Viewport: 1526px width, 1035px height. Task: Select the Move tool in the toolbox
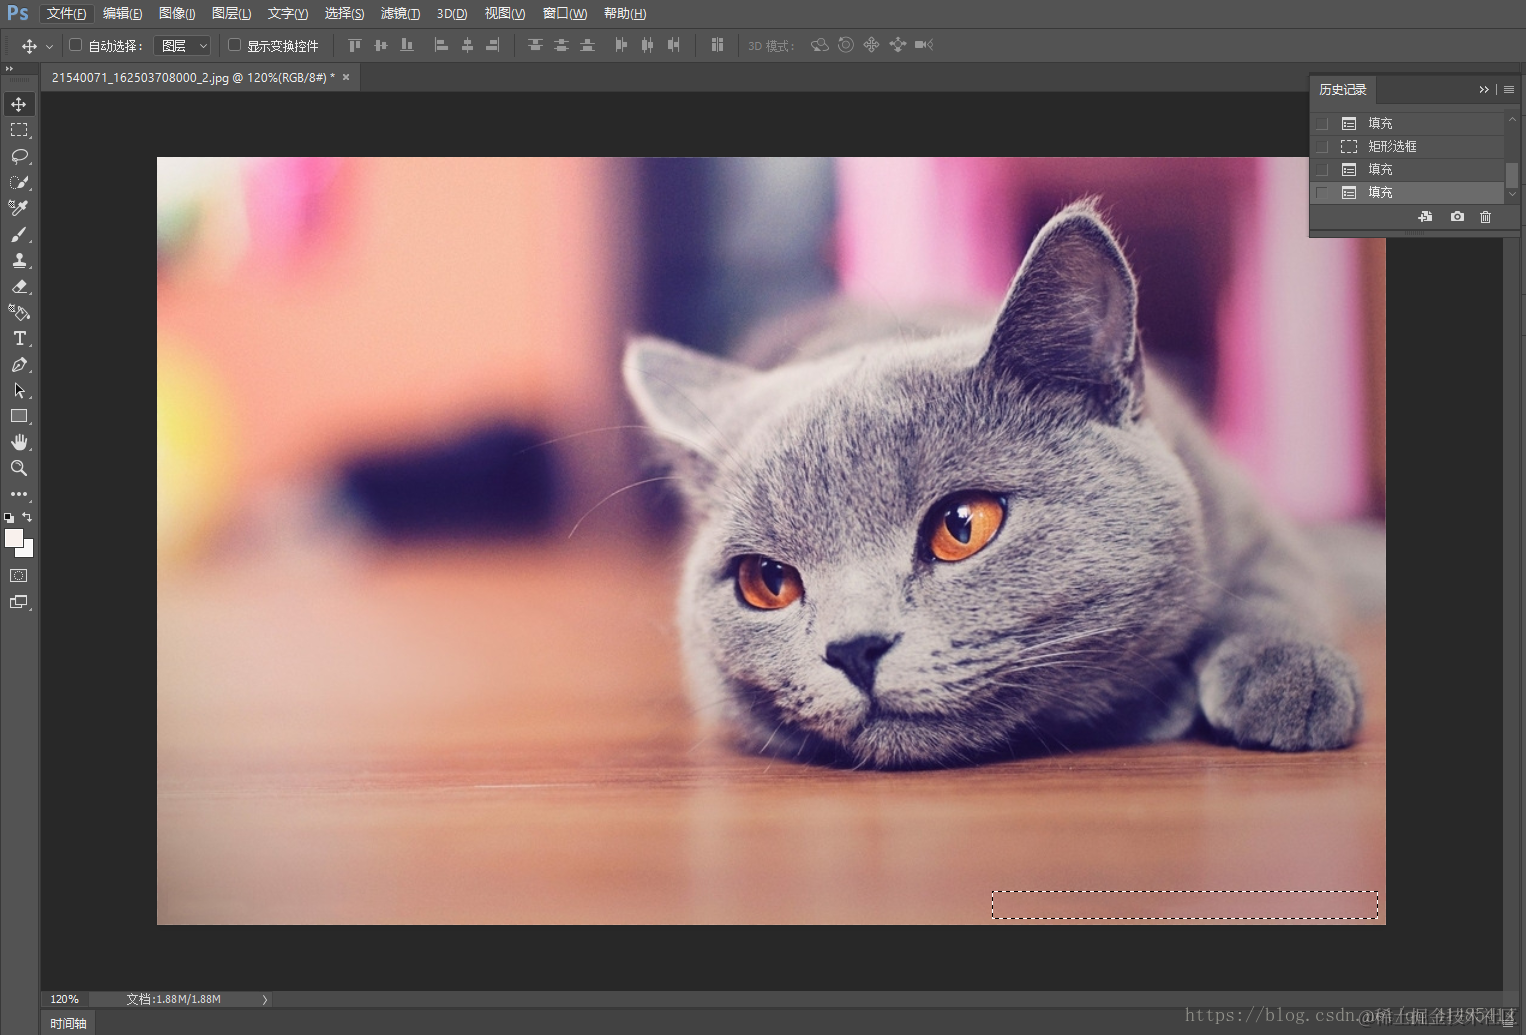pyautogui.click(x=19, y=104)
